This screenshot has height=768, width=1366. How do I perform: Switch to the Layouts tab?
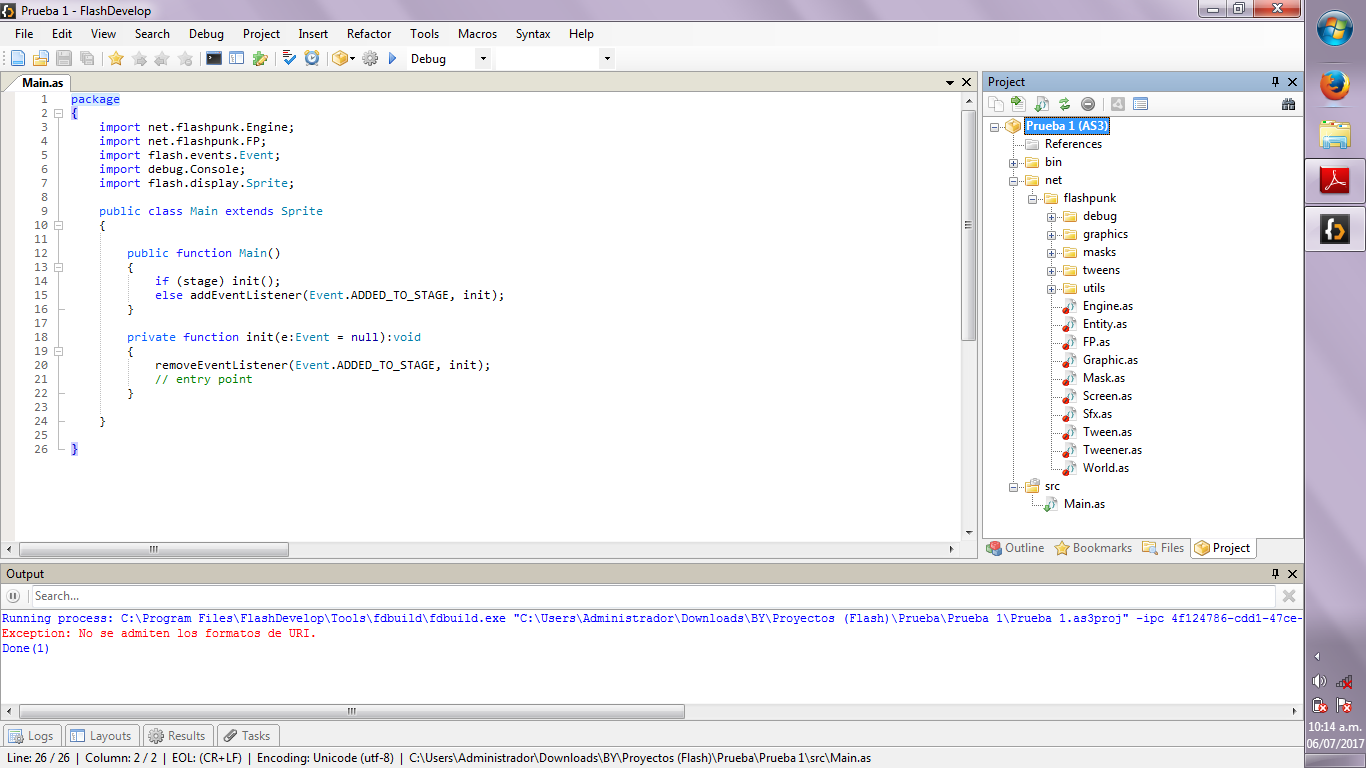[101, 735]
